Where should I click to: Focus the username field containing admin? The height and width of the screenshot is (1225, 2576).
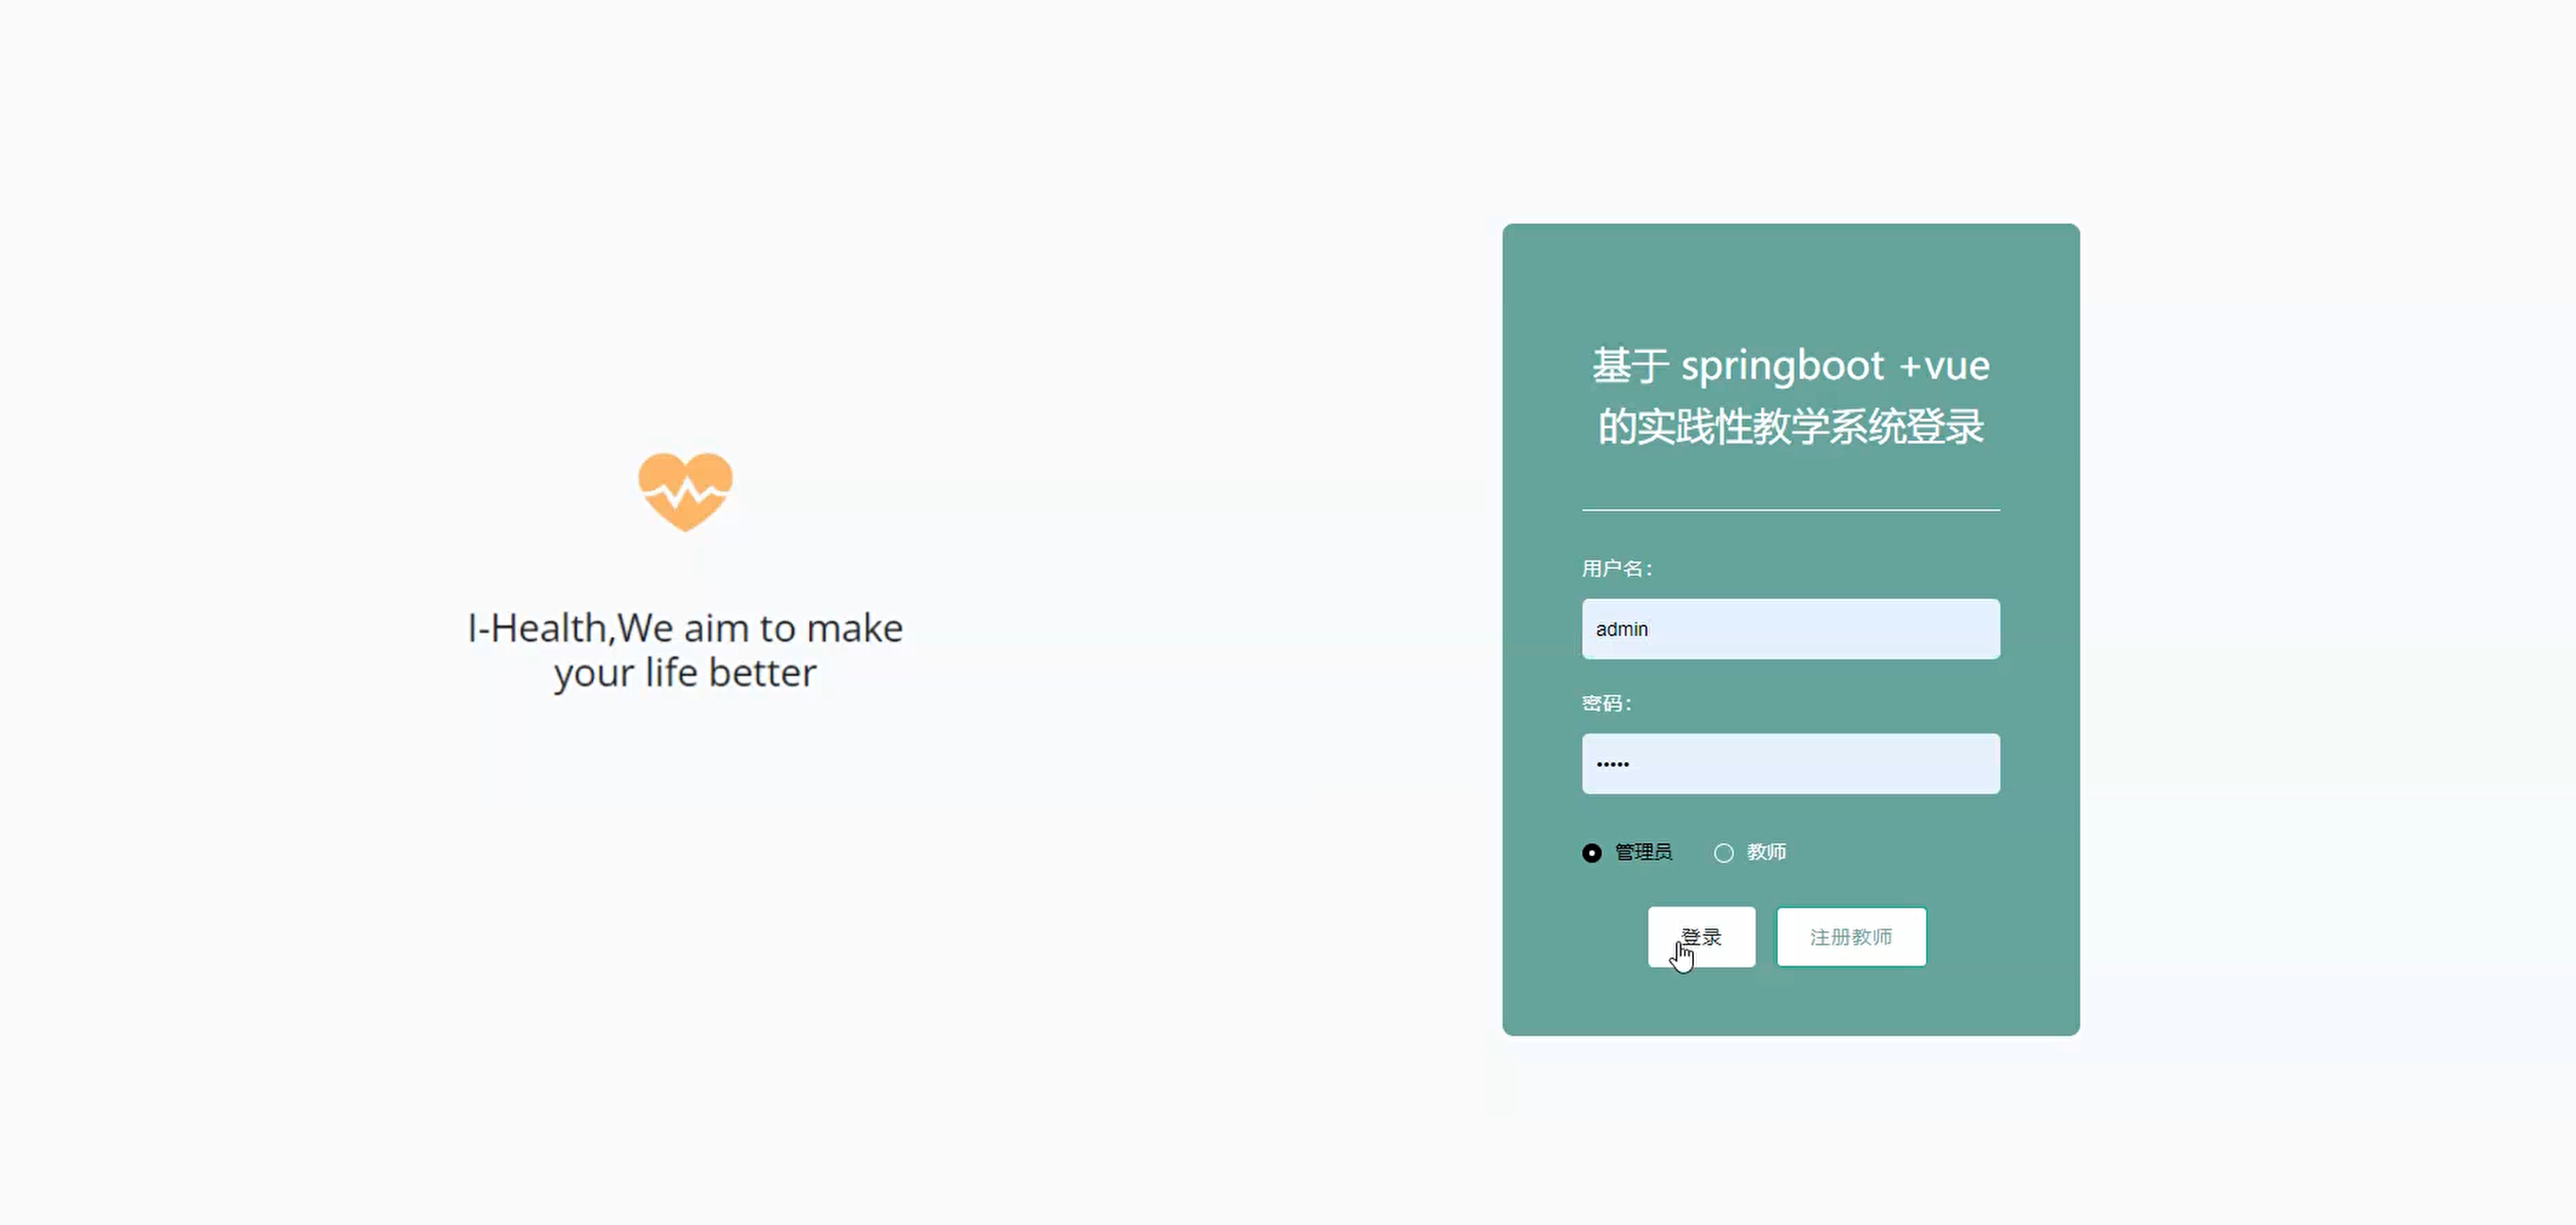(1791, 629)
